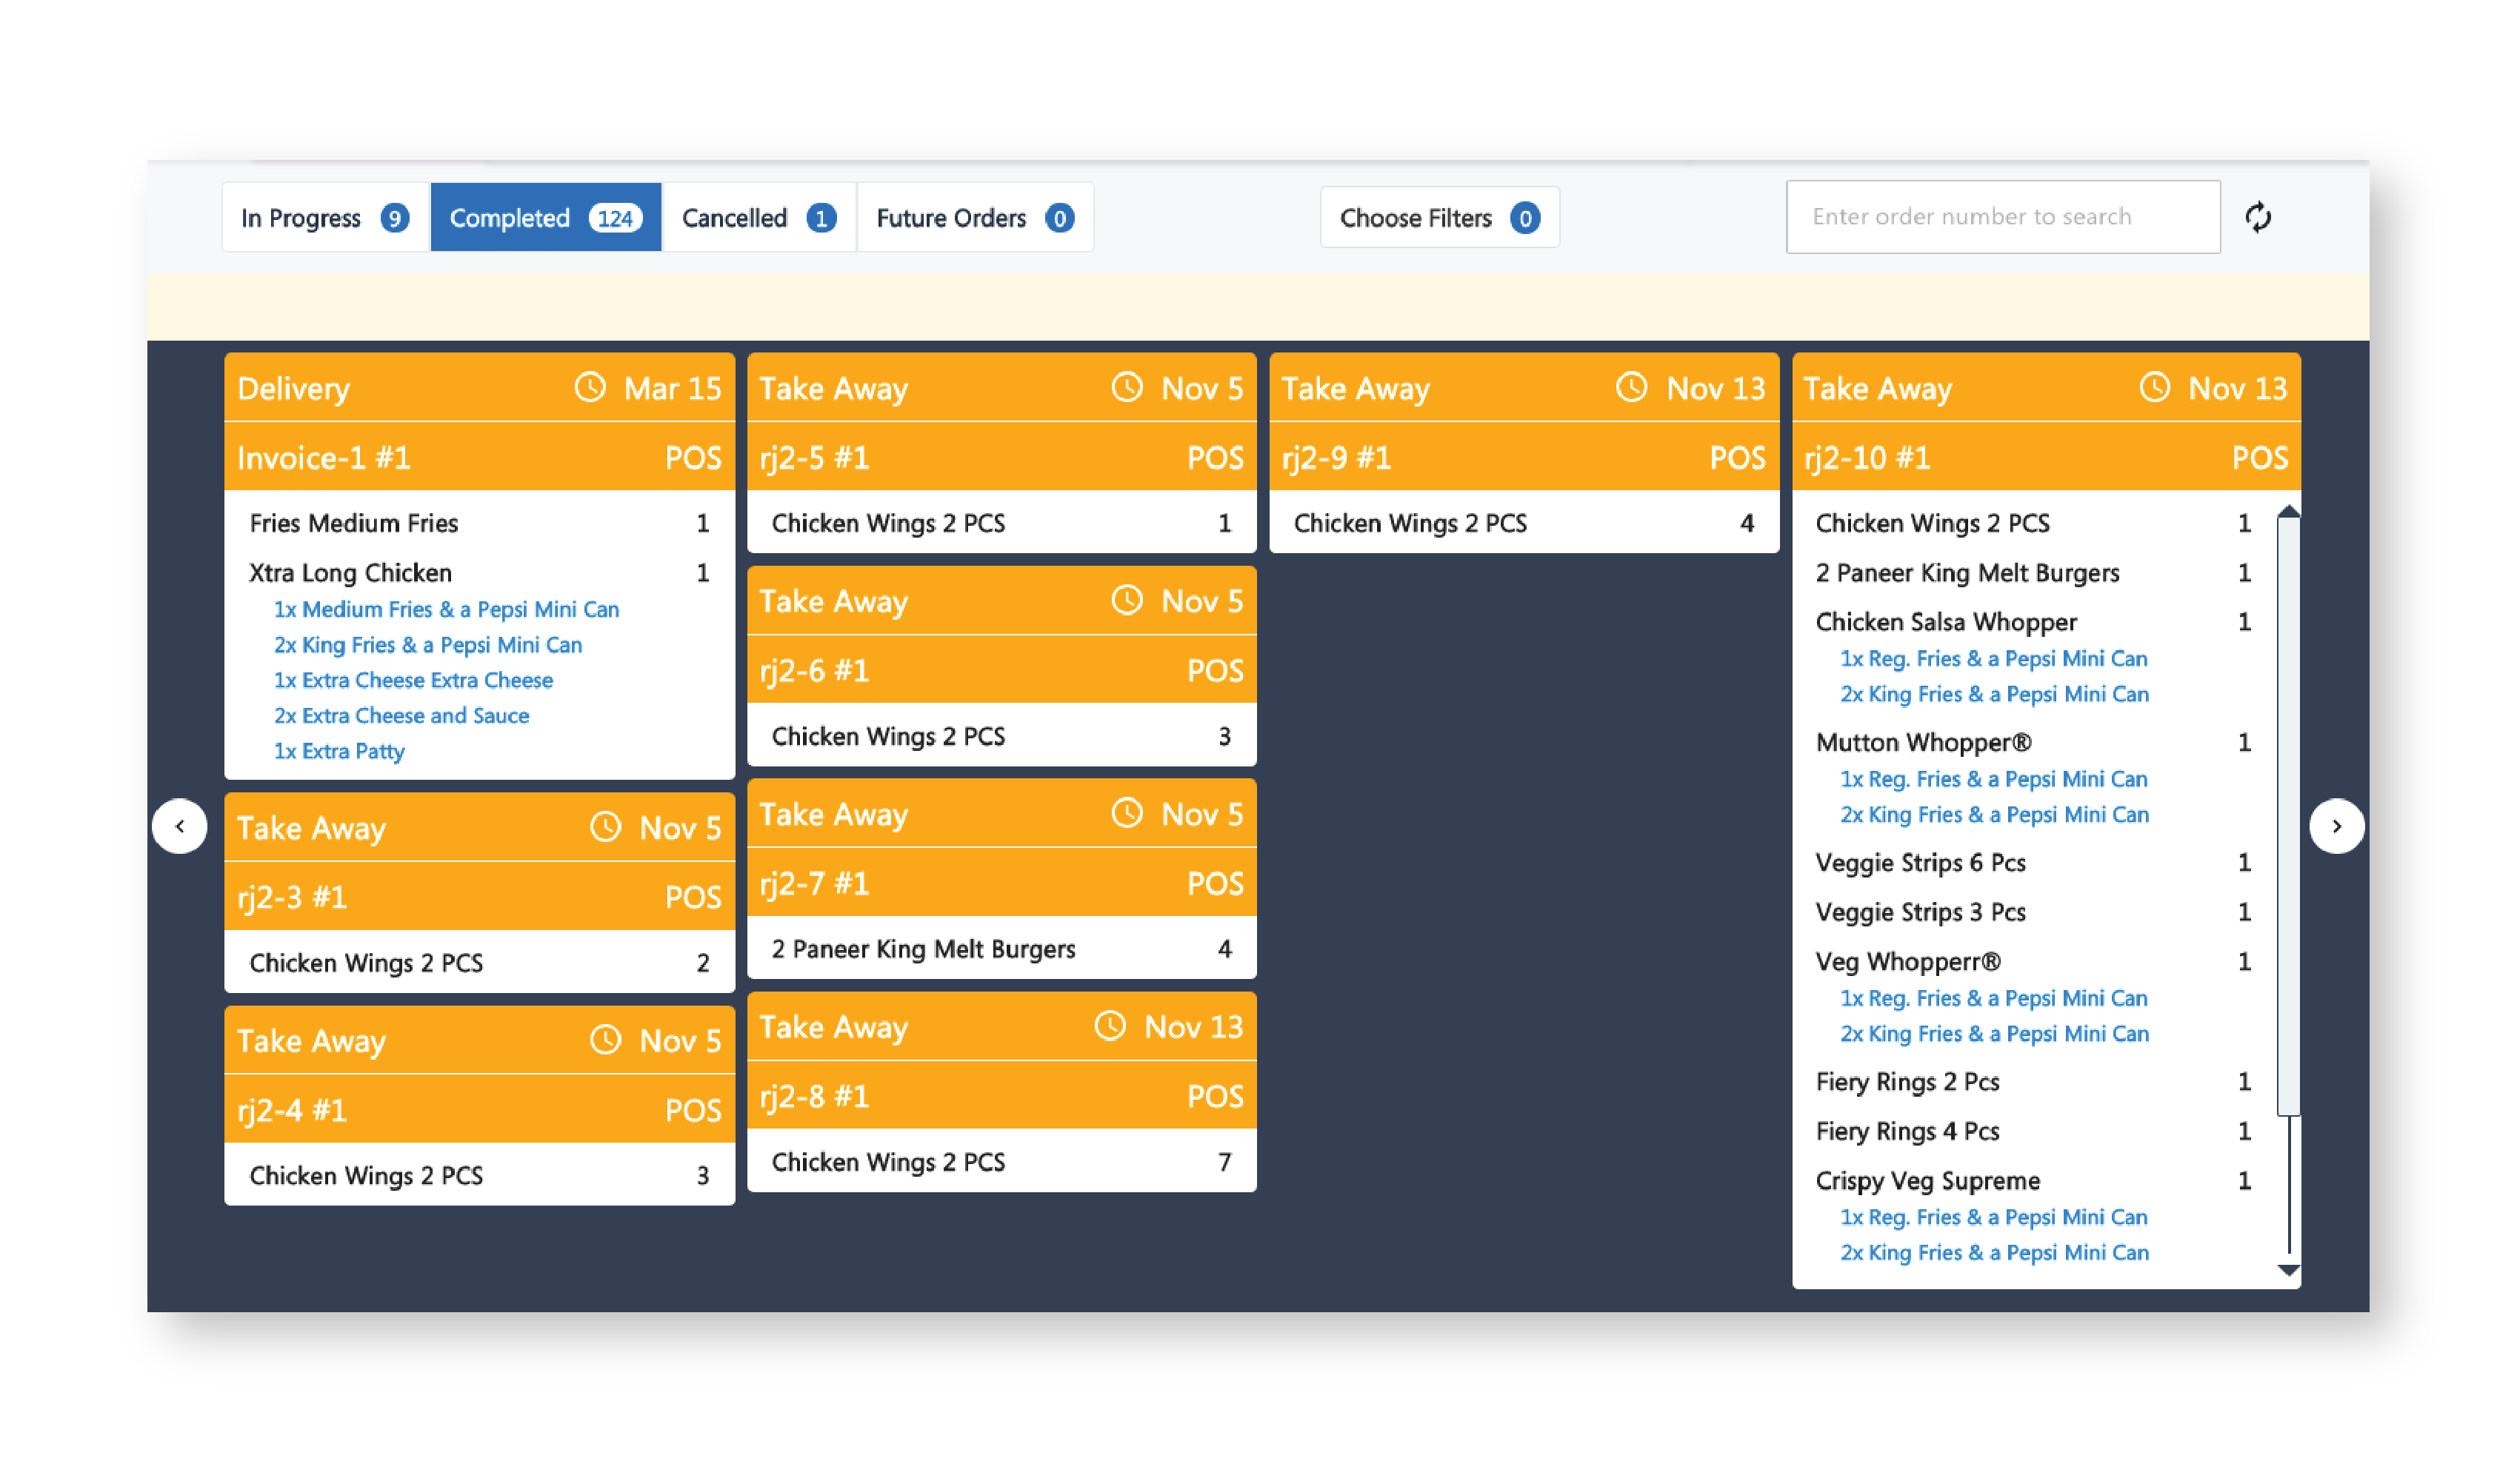Click clock icon on rj2-3 order card

point(605,827)
